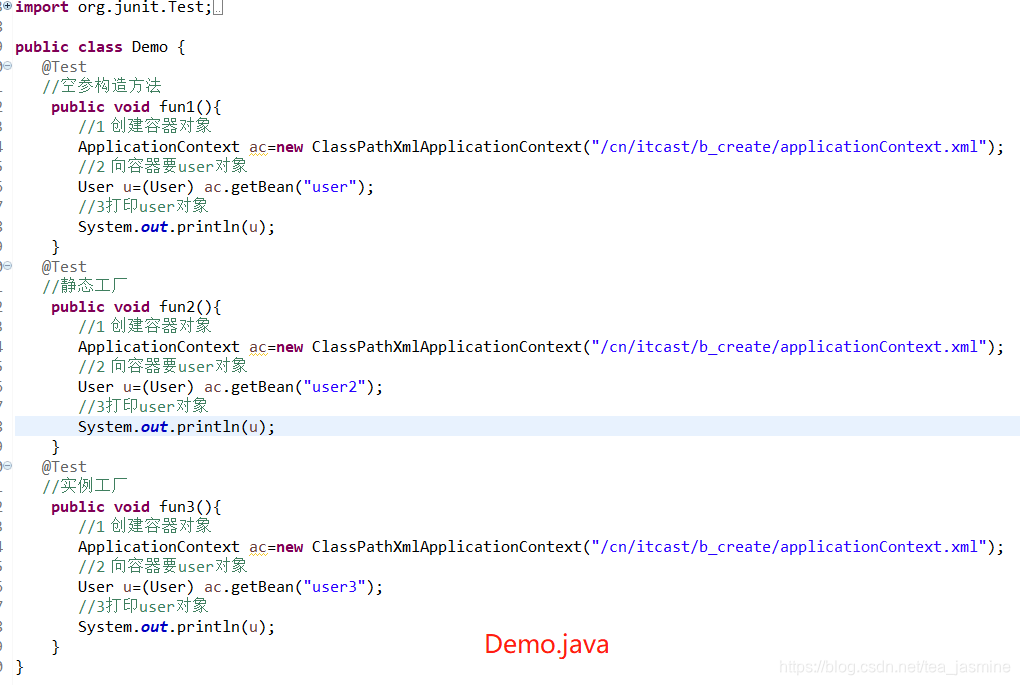
Task: Click the applicationContext.xml path string in fun1
Action: (x=788, y=147)
